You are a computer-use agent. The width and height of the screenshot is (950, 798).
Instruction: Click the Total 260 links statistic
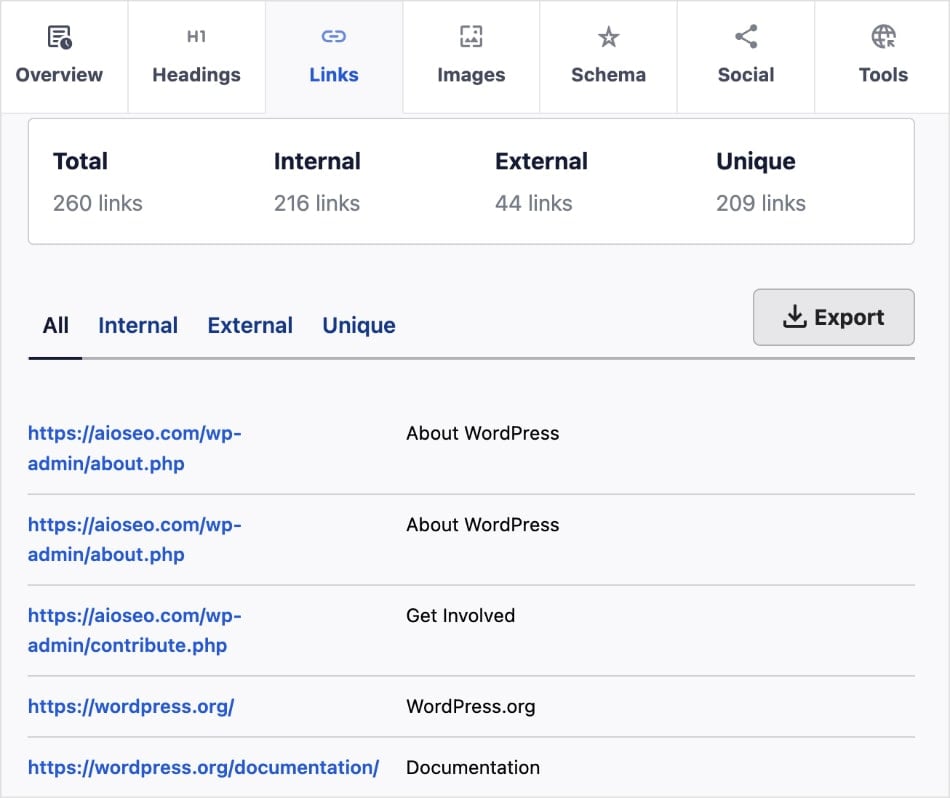pos(97,182)
